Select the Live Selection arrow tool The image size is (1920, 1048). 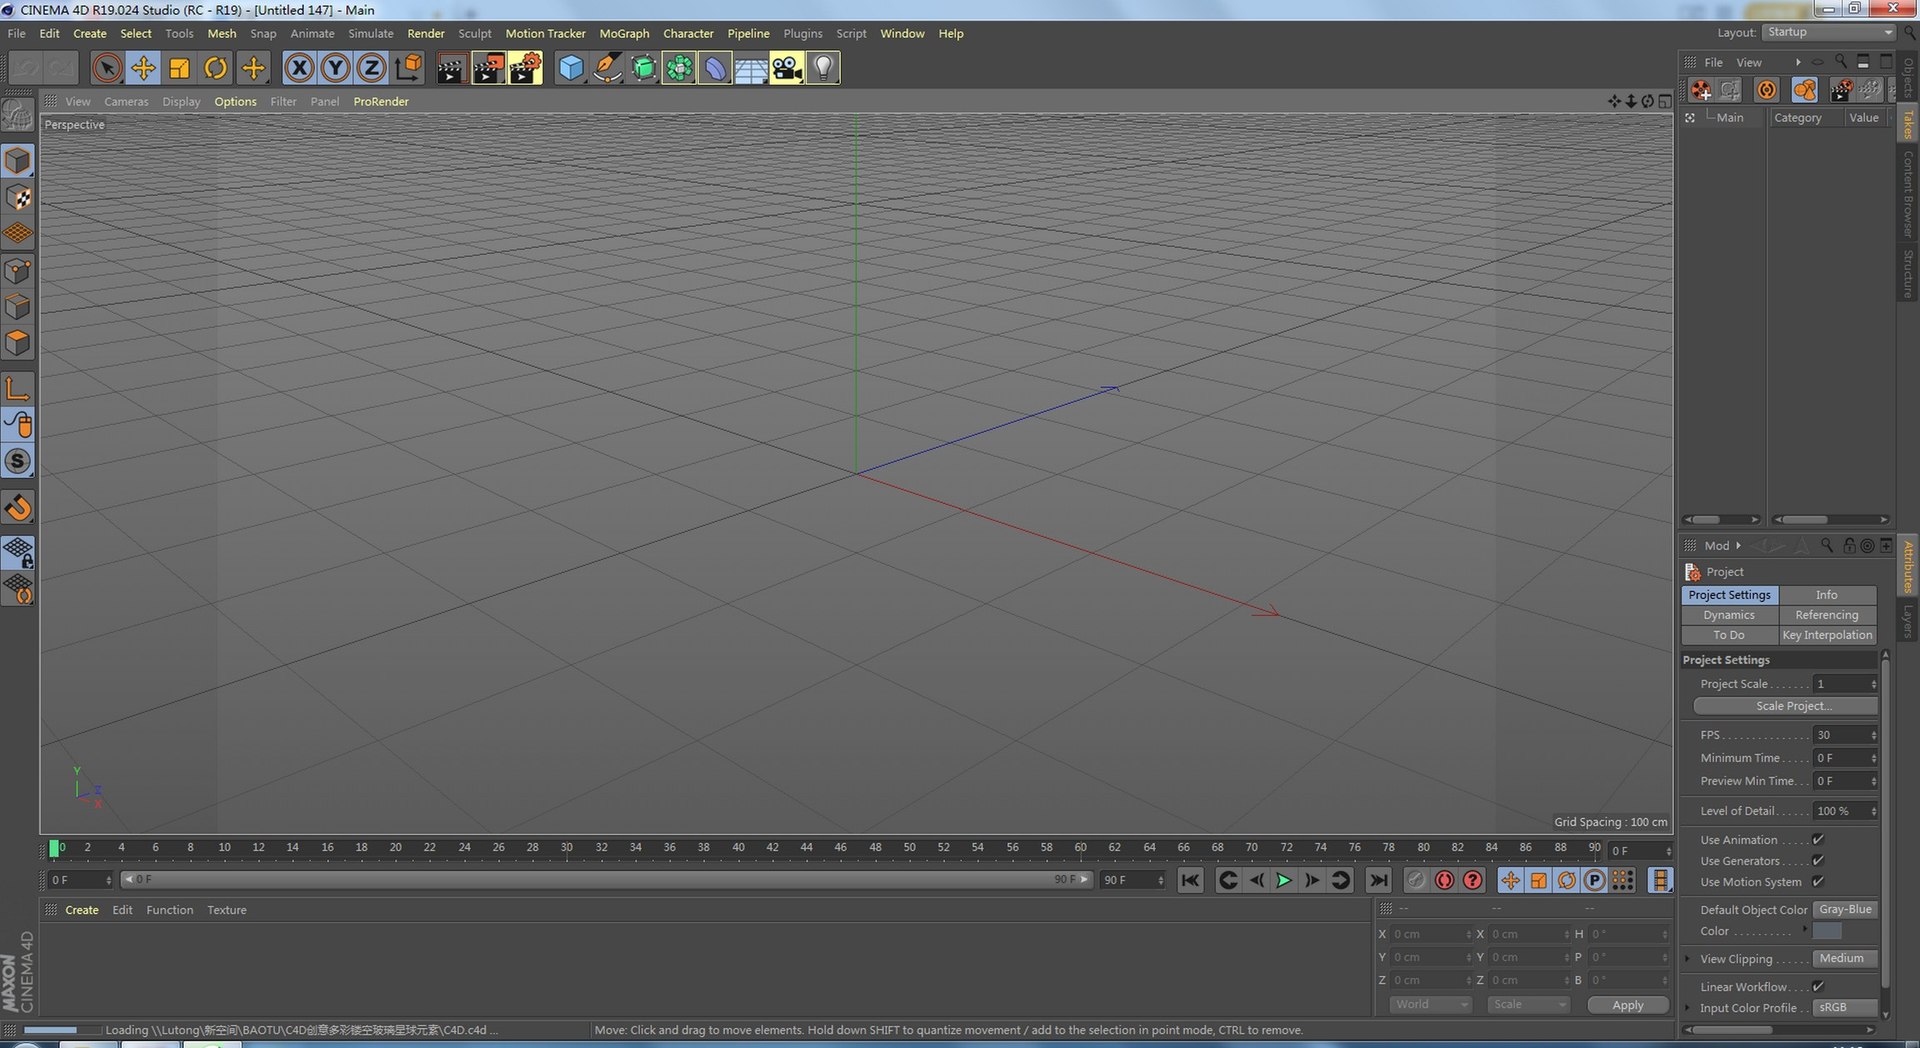[x=107, y=68]
